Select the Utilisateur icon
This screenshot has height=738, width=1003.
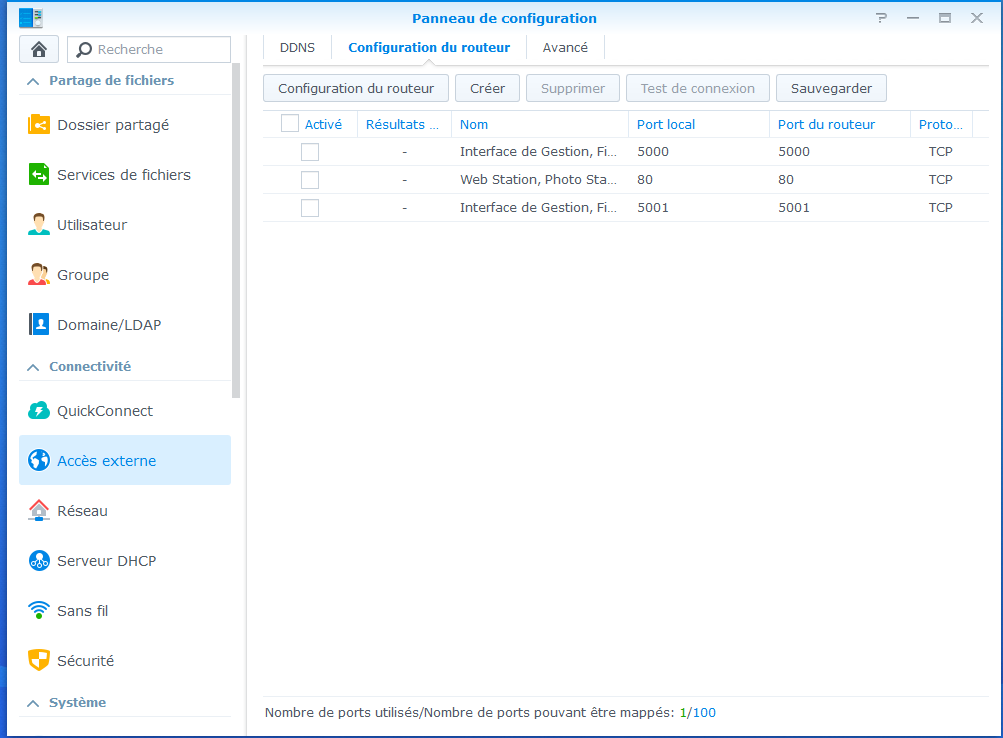tap(39, 225)
